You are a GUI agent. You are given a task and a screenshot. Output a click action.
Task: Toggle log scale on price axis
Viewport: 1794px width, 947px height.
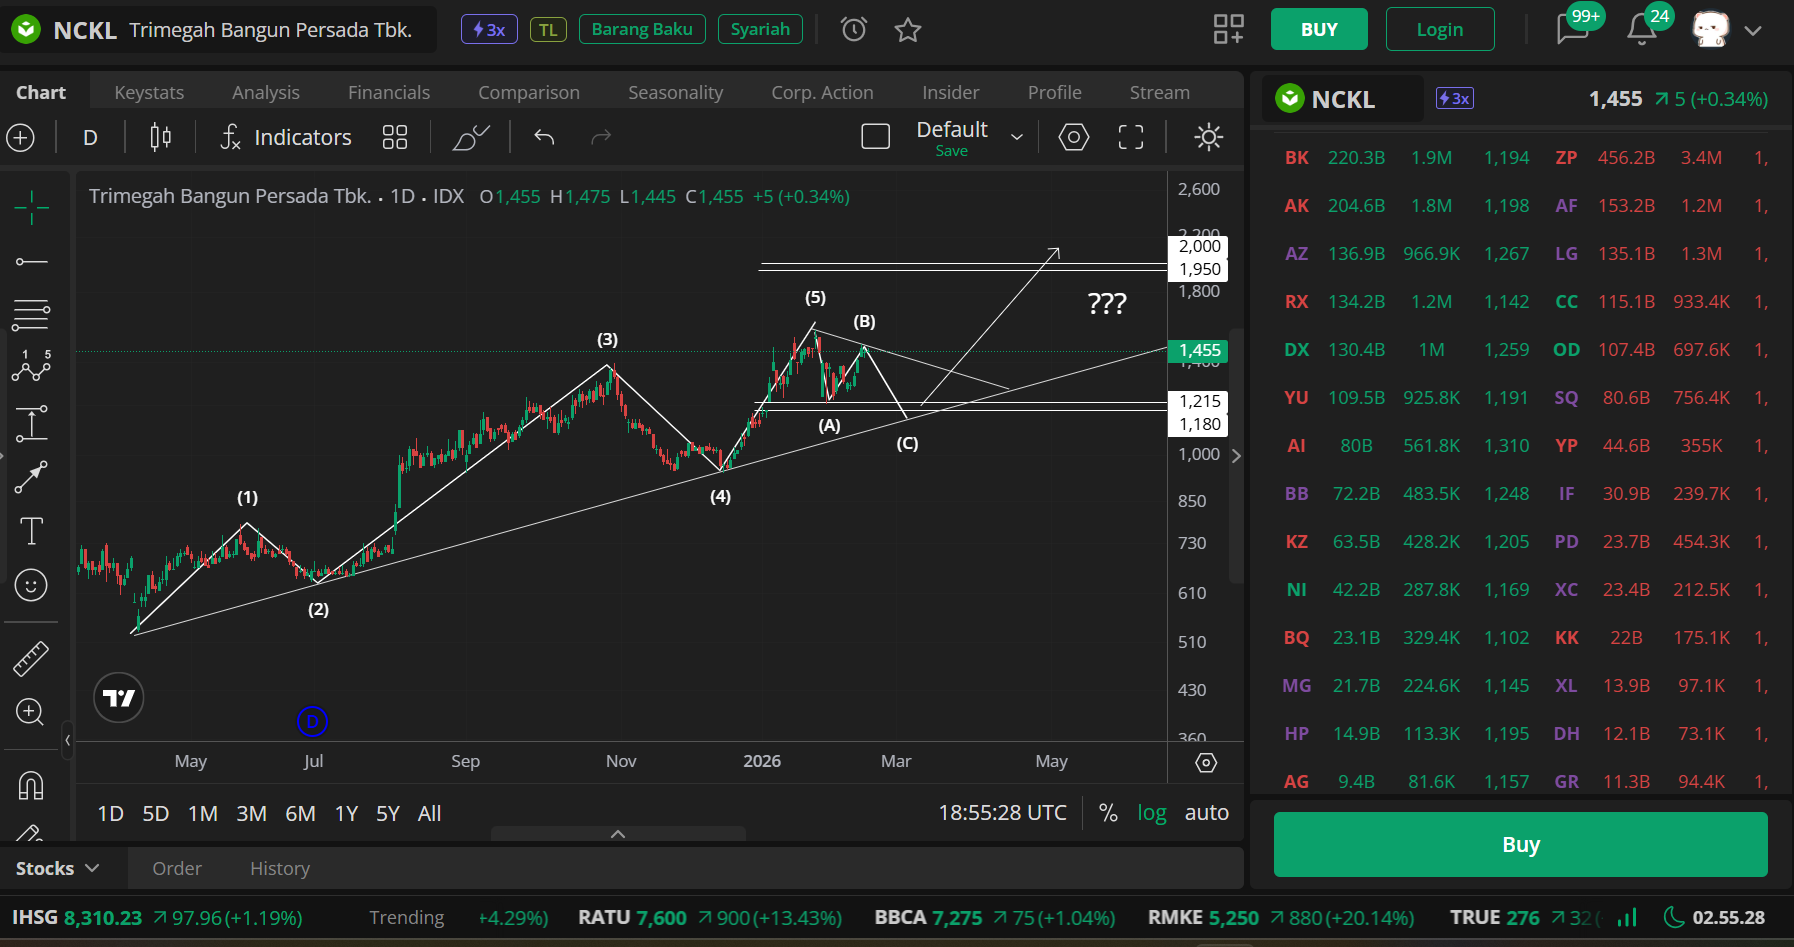[1151, 813]
